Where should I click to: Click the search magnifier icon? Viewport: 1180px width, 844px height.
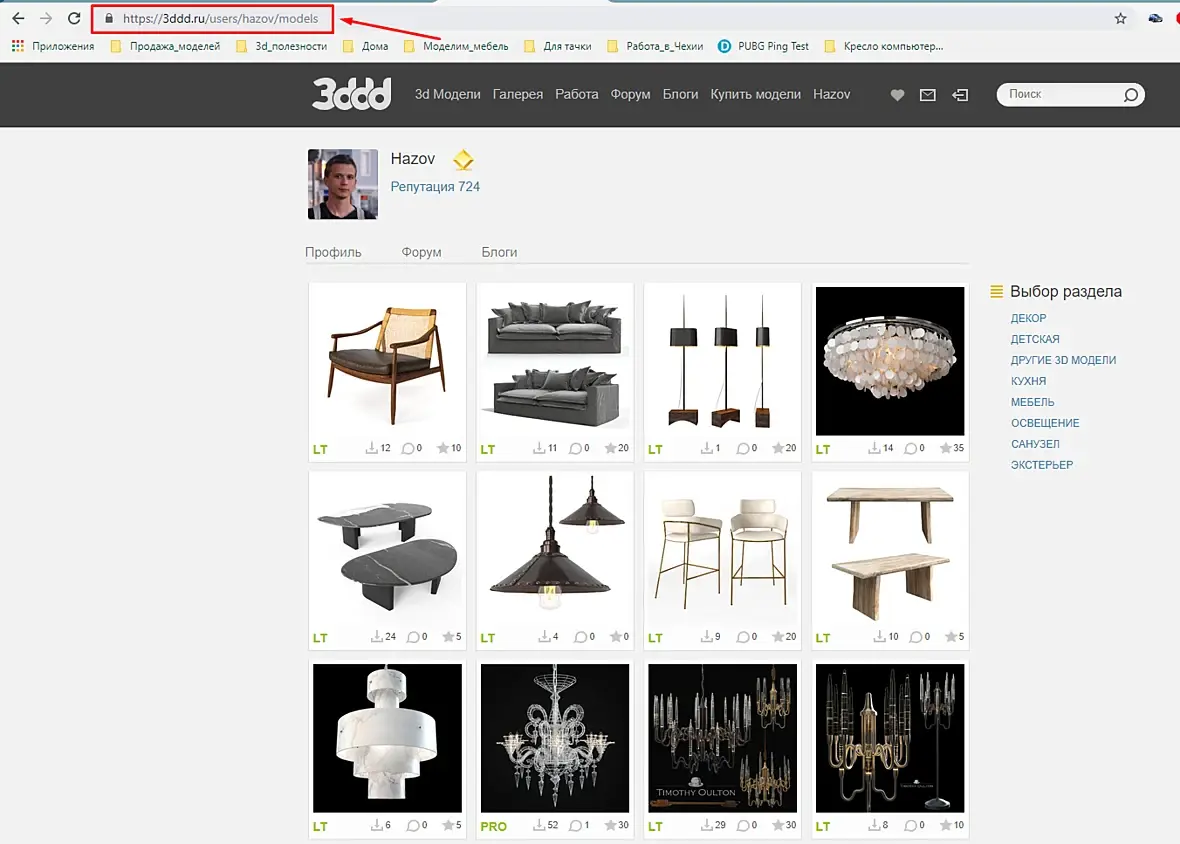(x=1130, y=95)
